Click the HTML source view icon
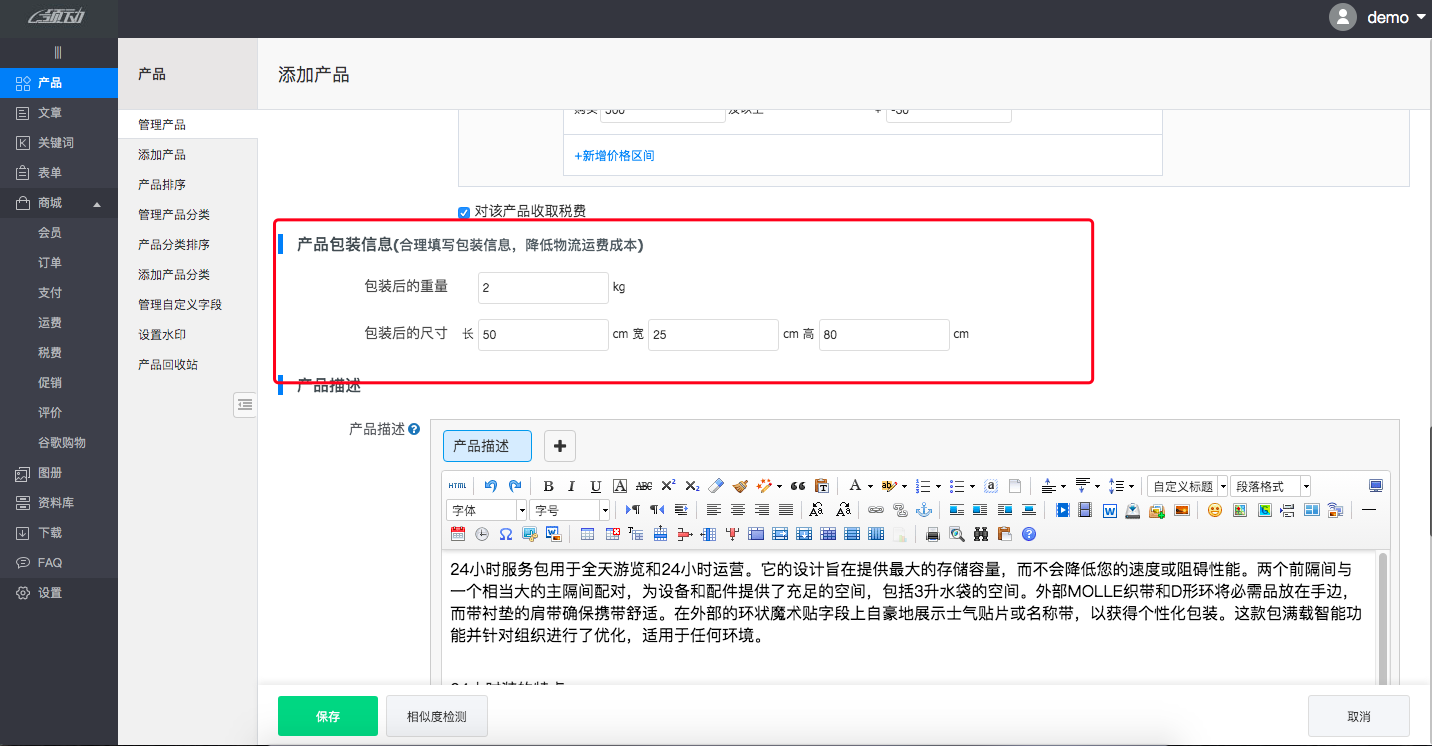 [x=457, y=486]
